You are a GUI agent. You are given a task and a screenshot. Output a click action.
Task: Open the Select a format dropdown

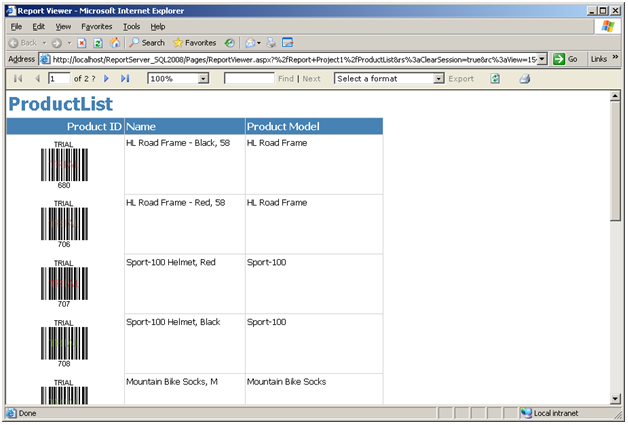pos(439,79)
